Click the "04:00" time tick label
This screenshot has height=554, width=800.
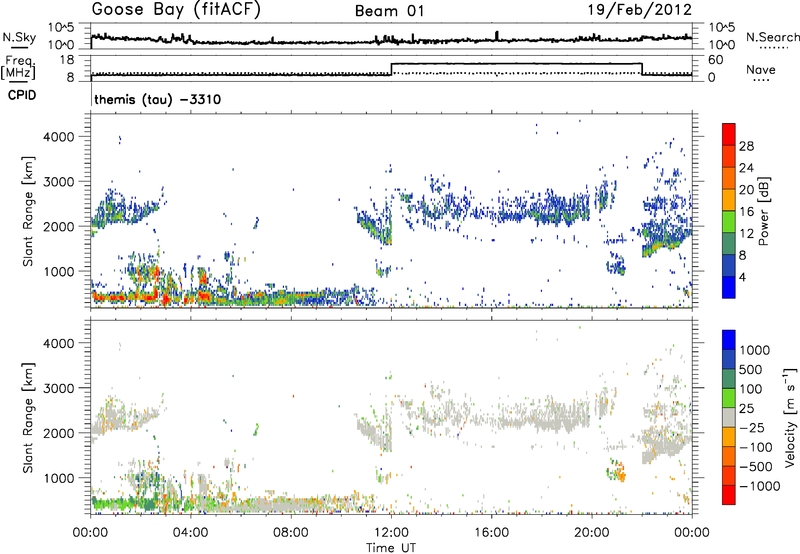pyautogui.click(x=190, y=533)
